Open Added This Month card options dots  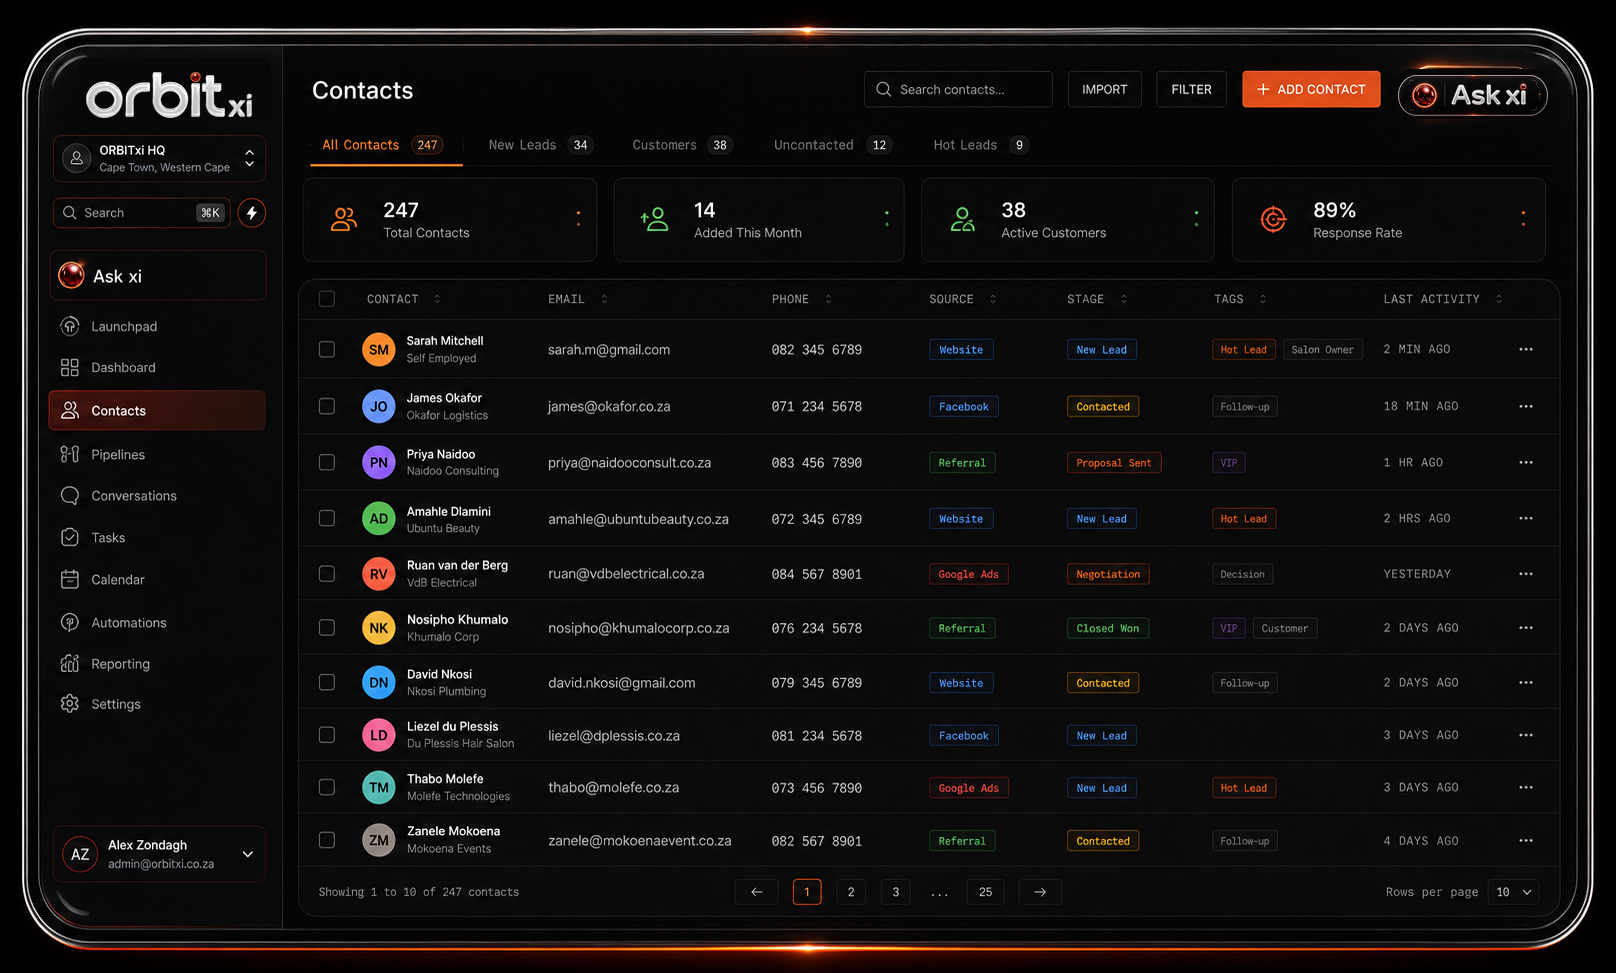click(886, 218)
